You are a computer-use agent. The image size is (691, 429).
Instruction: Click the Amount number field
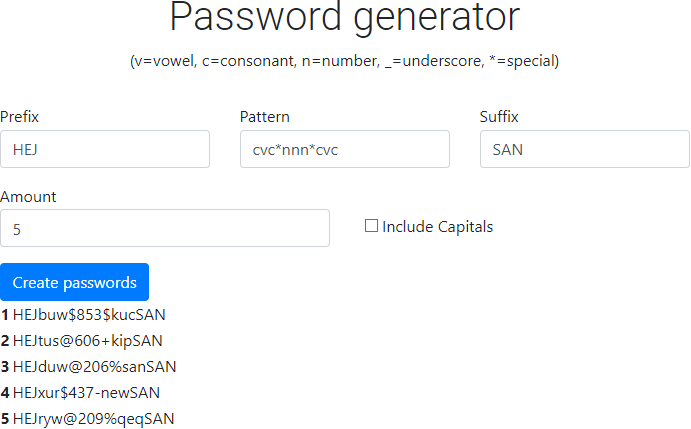pos(165,228)
